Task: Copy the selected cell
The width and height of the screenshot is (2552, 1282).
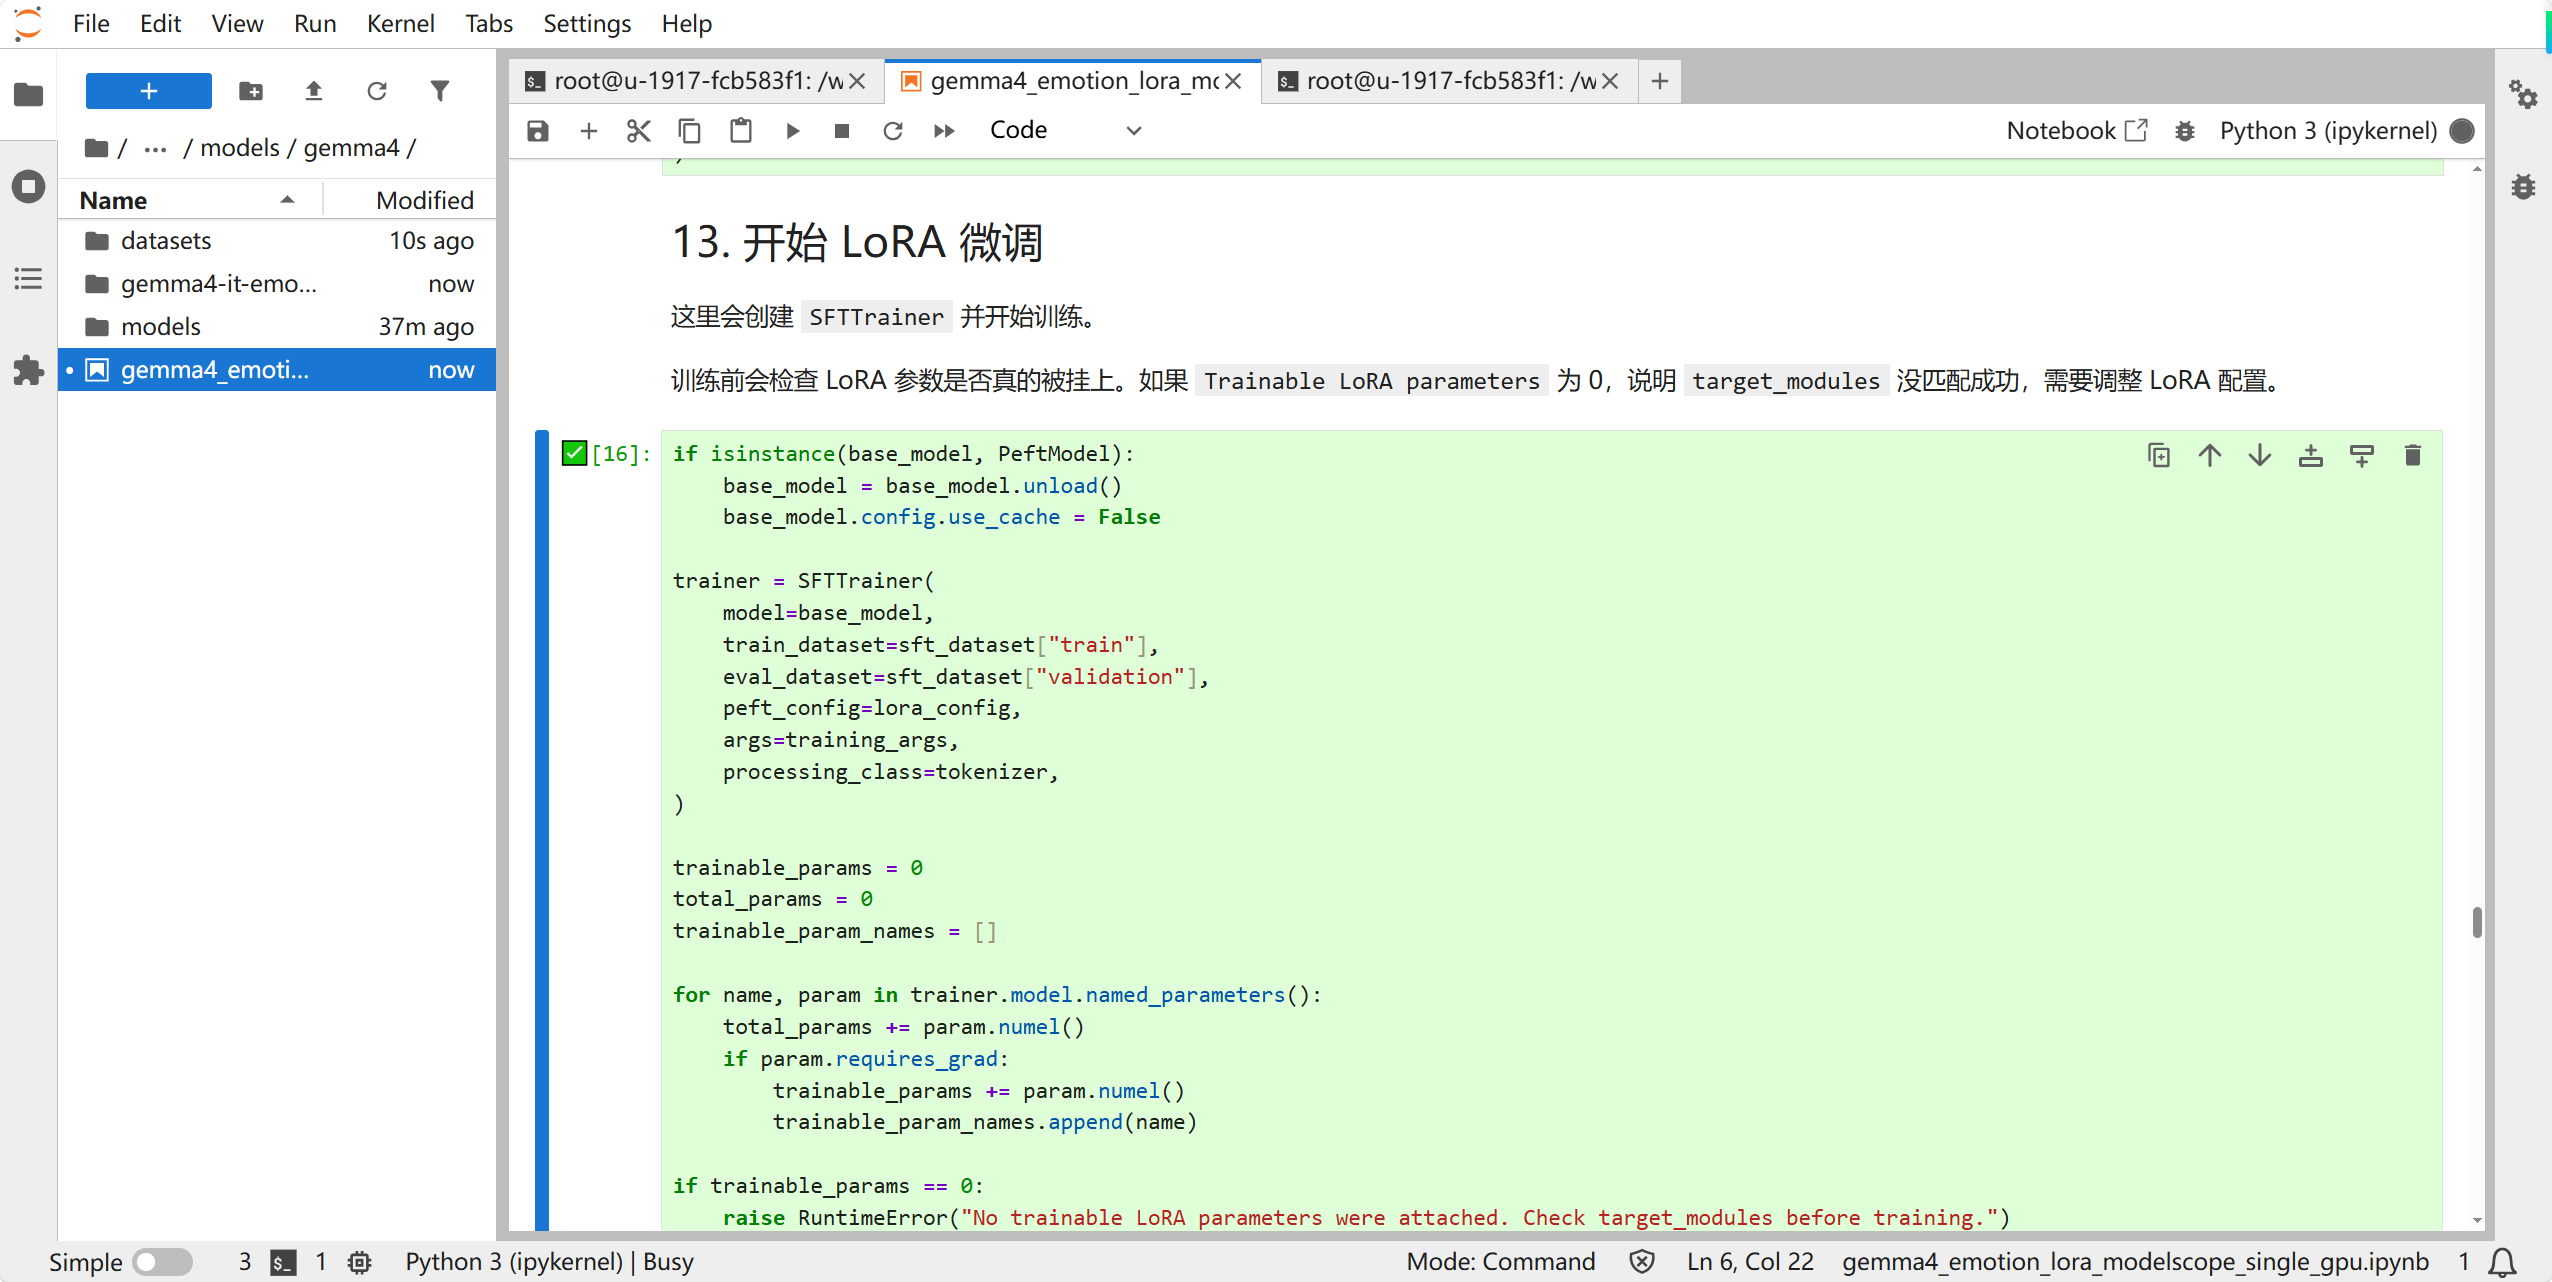Action: click(690, 131)
